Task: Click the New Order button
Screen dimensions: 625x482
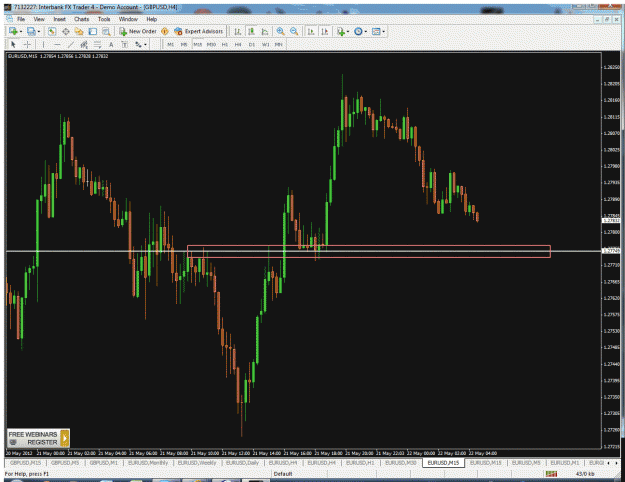Action: (138, 31)
